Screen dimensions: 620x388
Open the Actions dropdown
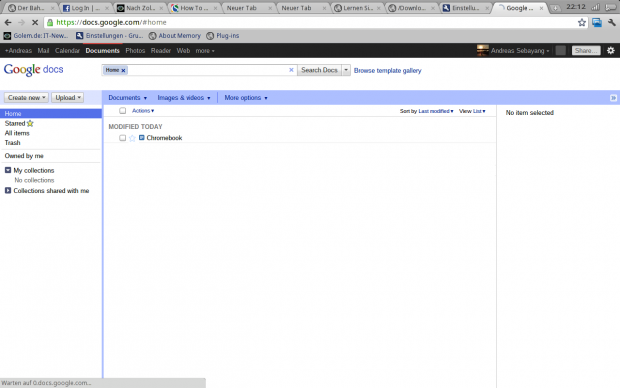click(x=143, y=111)
